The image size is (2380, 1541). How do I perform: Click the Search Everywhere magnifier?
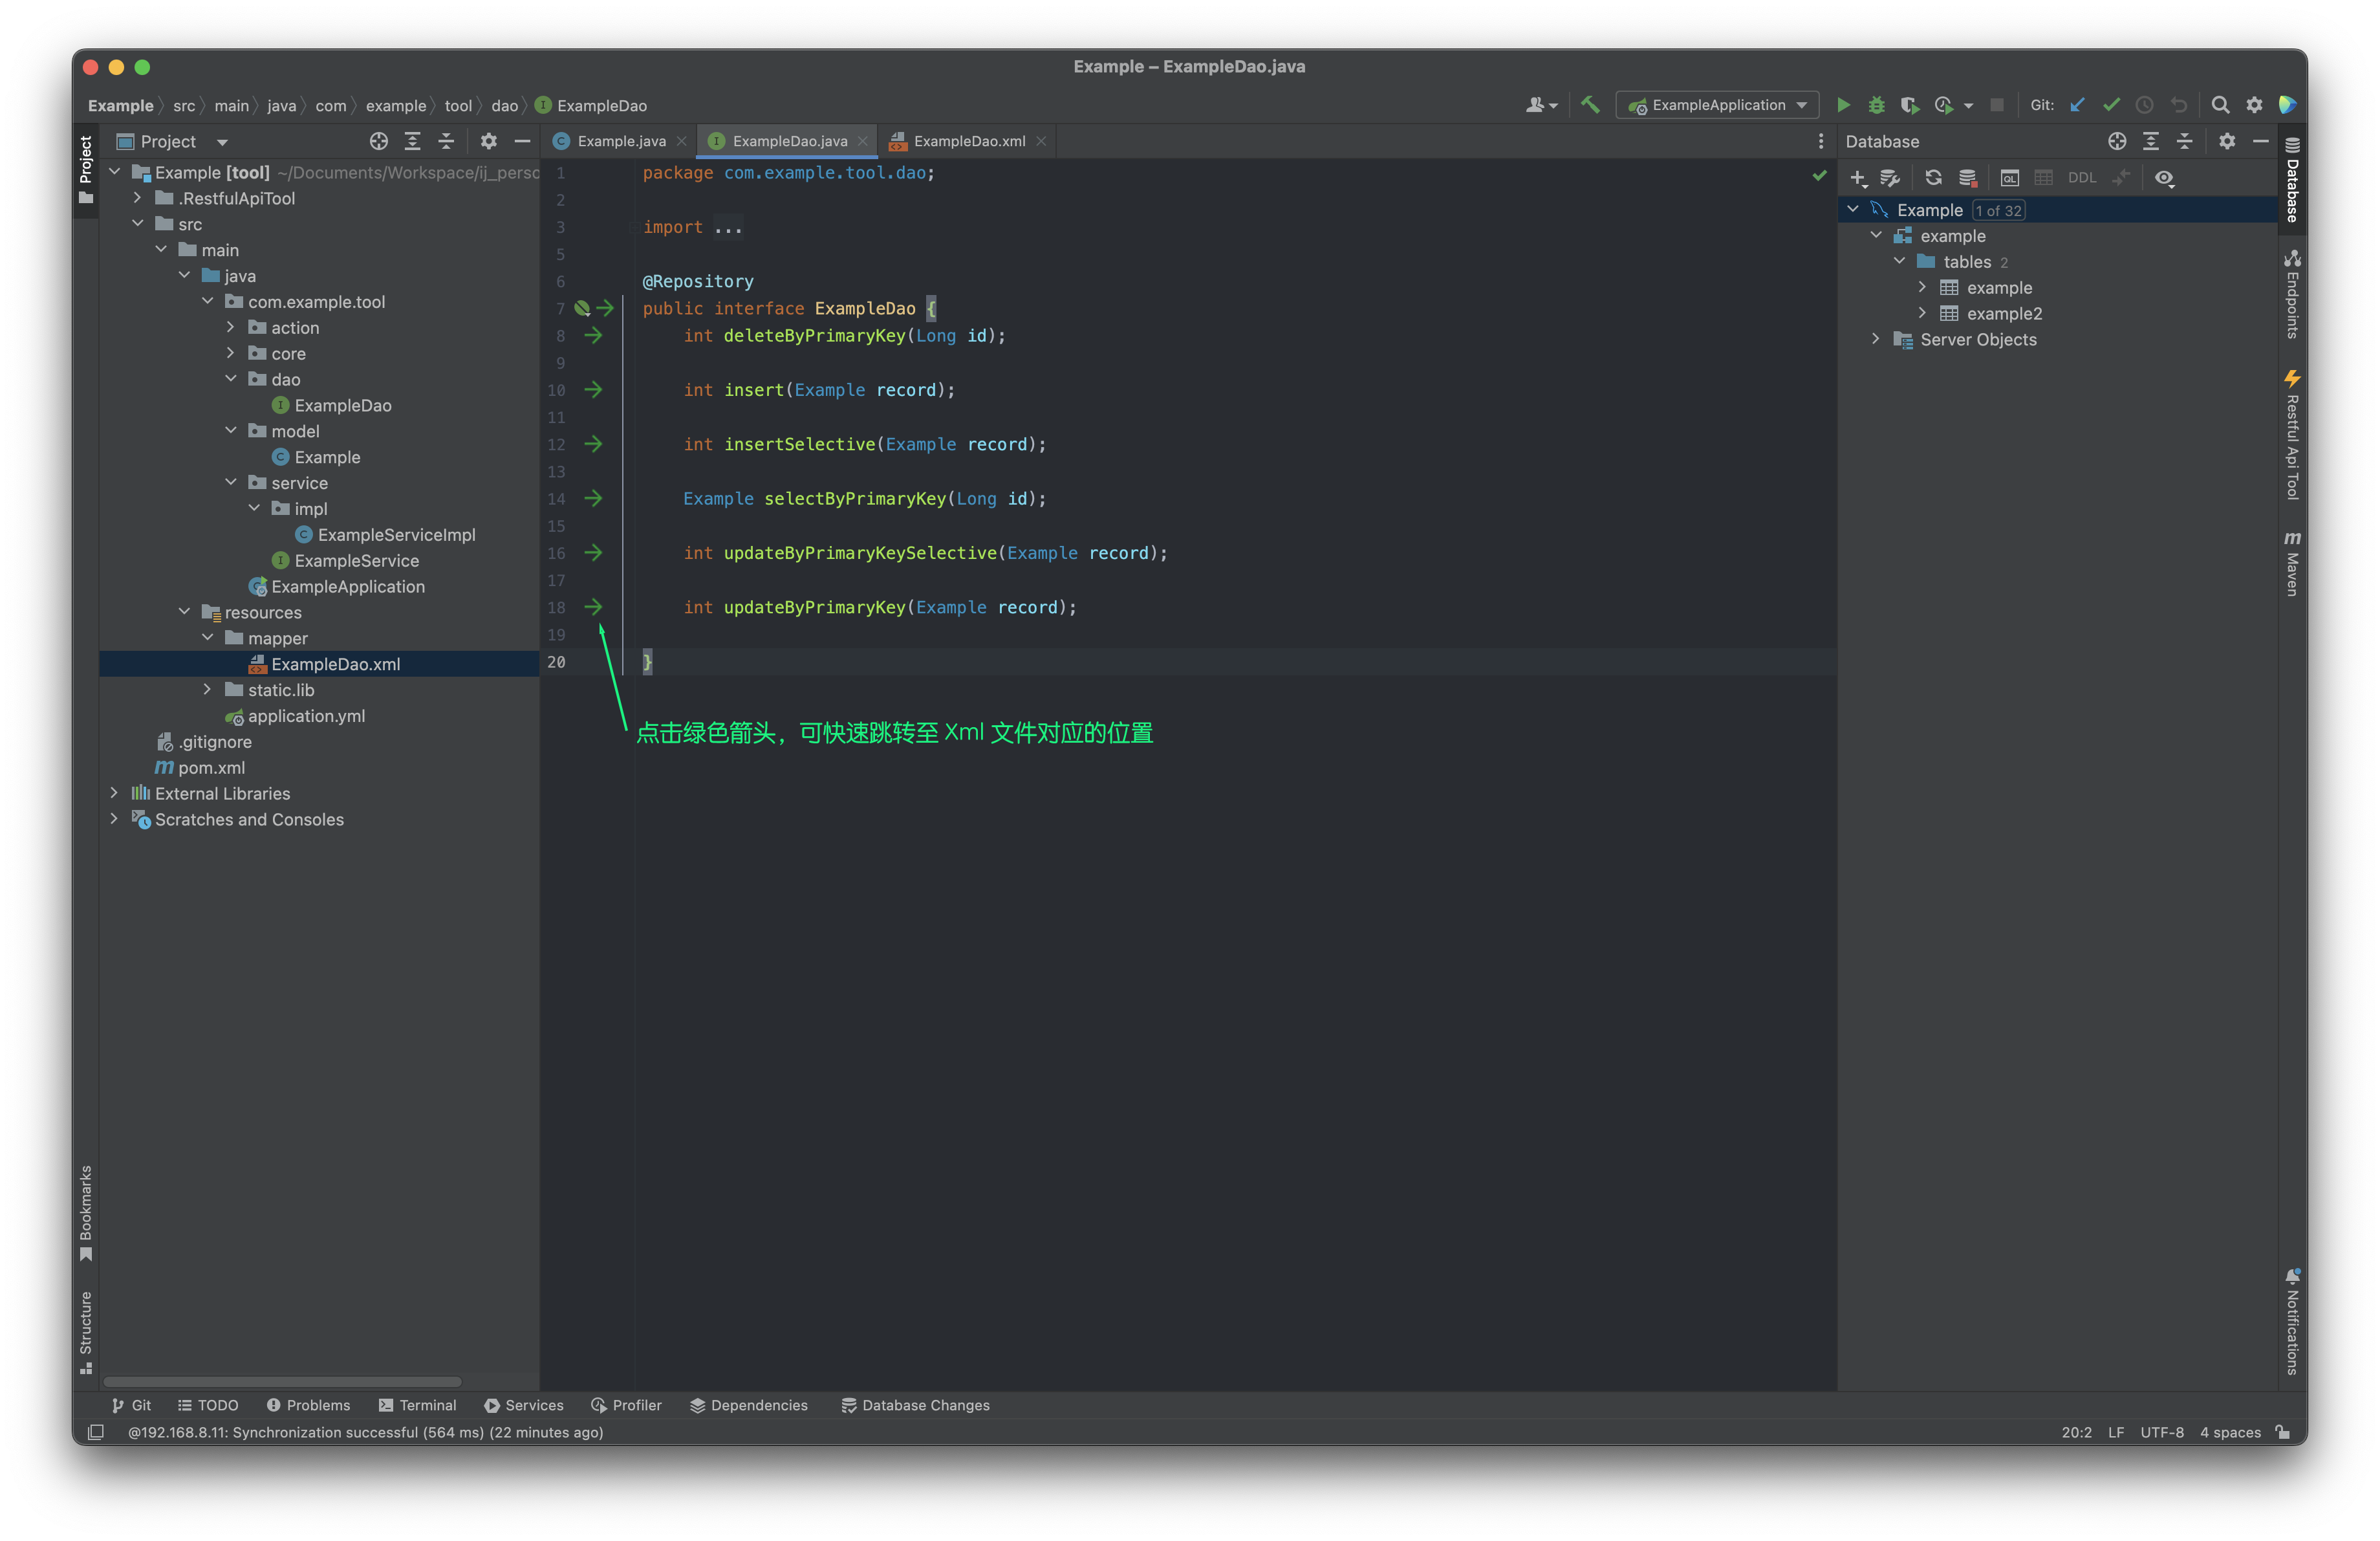2219,105
